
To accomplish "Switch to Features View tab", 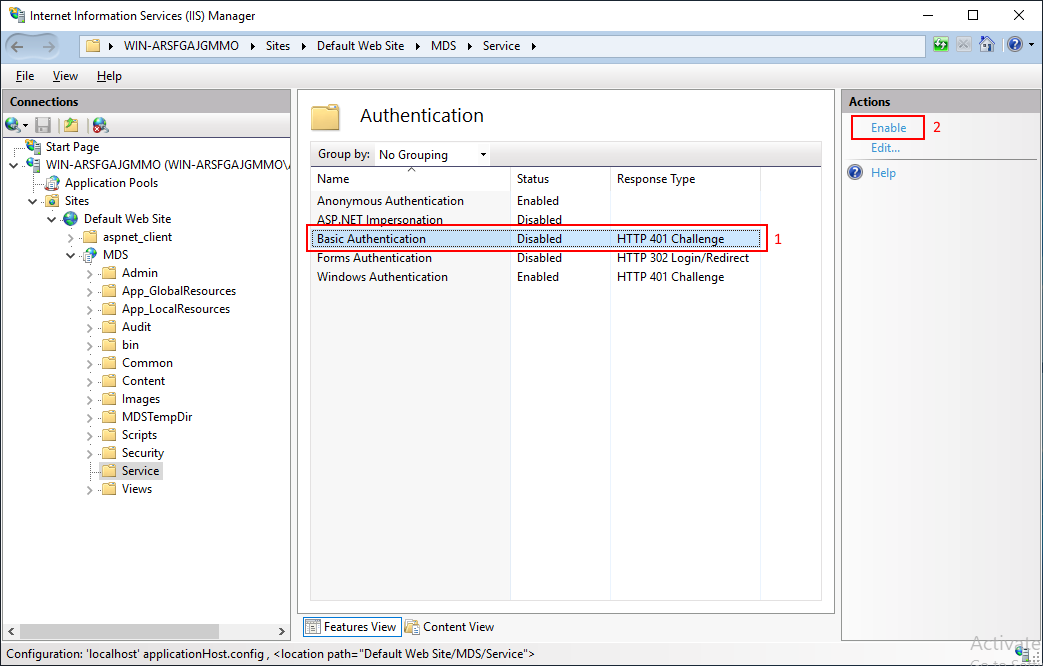I will click(x=353, y=627).
